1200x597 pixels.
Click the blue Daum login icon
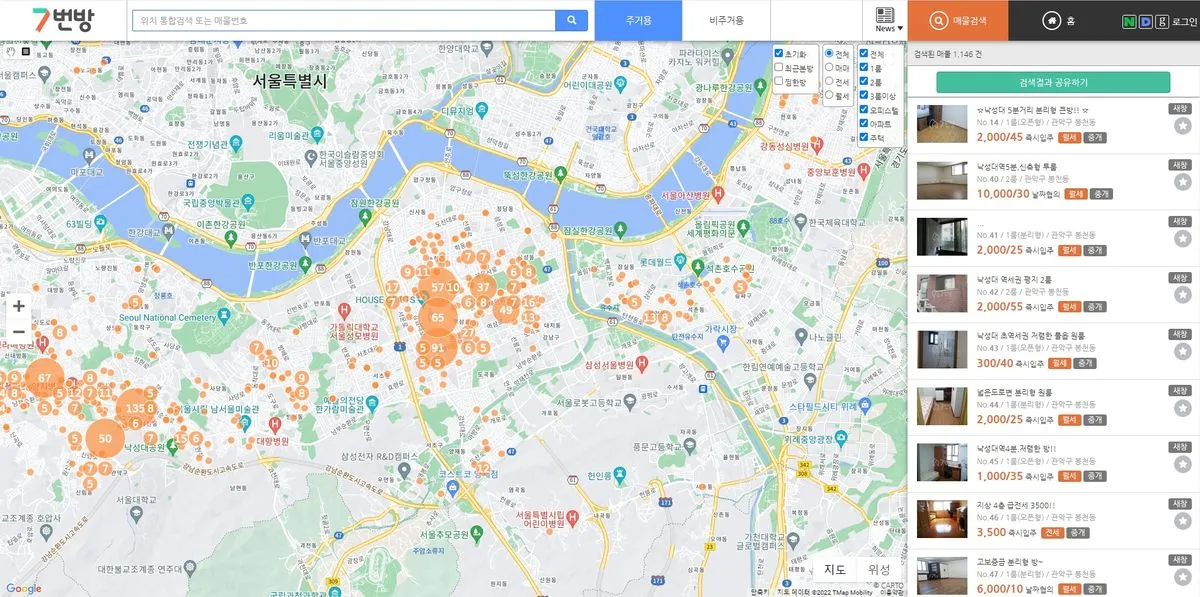(1145, 21)
